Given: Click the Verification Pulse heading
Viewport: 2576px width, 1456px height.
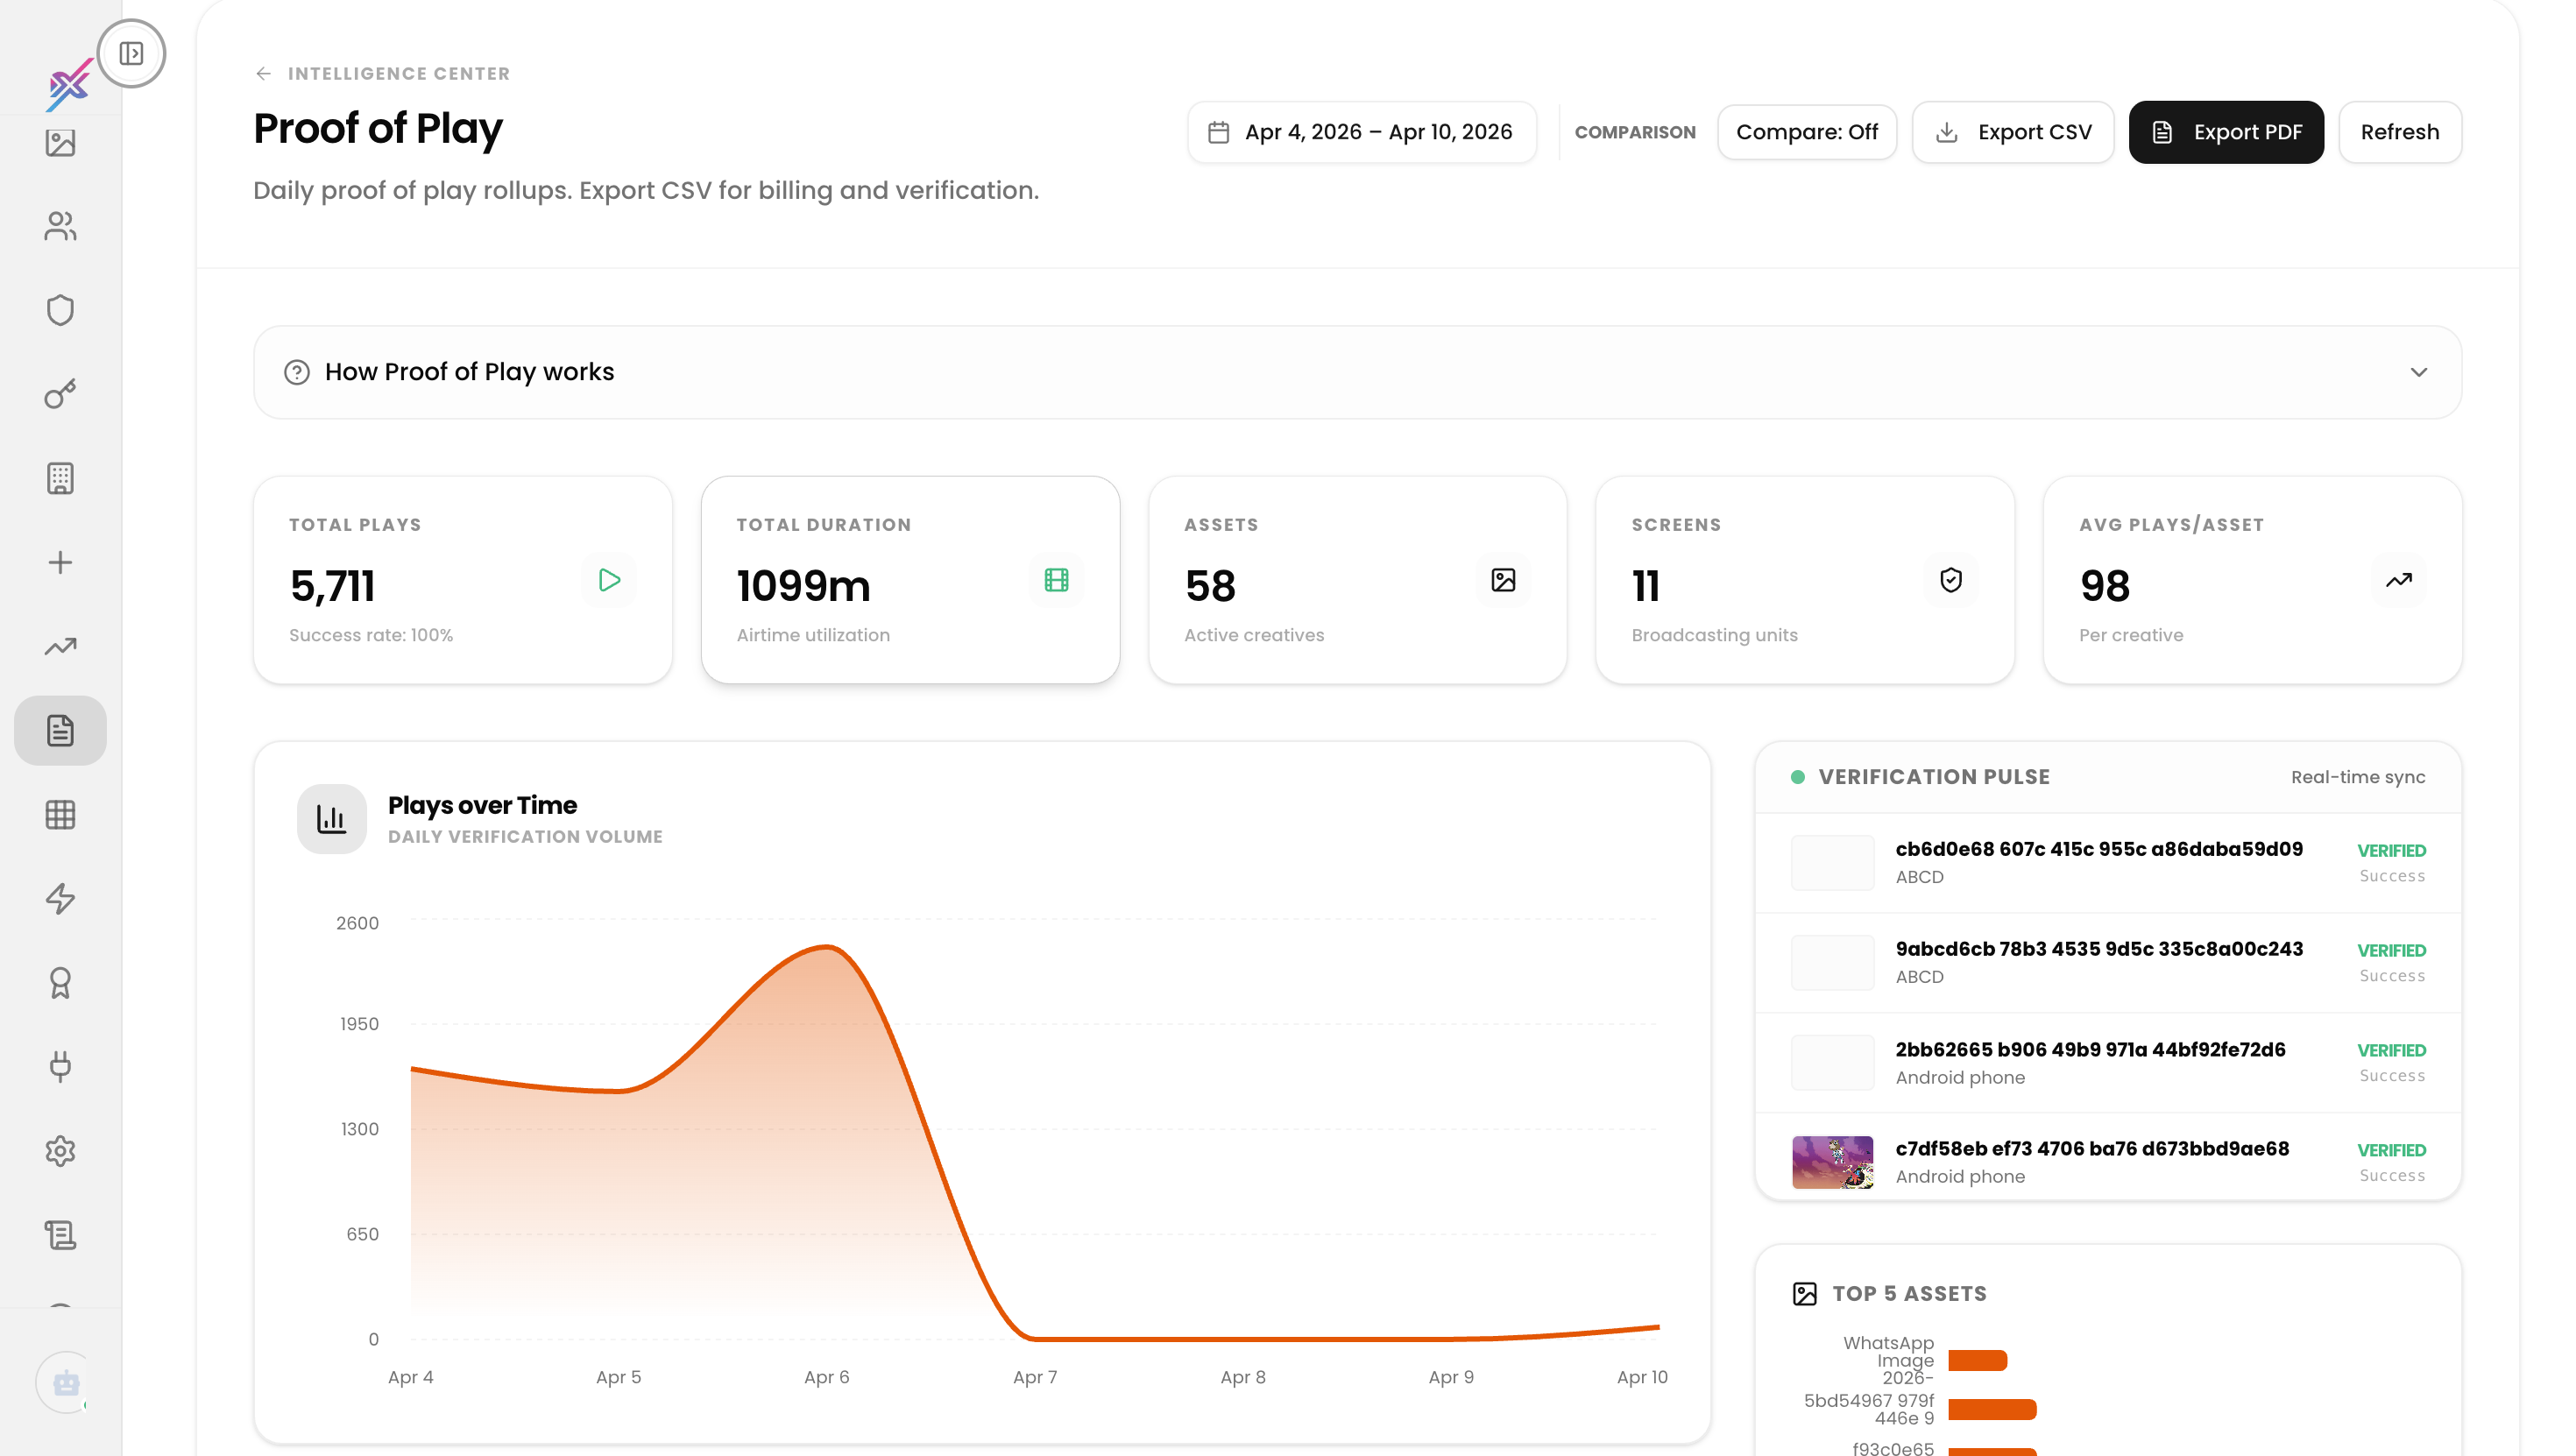Looking at the screenshot, I should [1933, 777].
